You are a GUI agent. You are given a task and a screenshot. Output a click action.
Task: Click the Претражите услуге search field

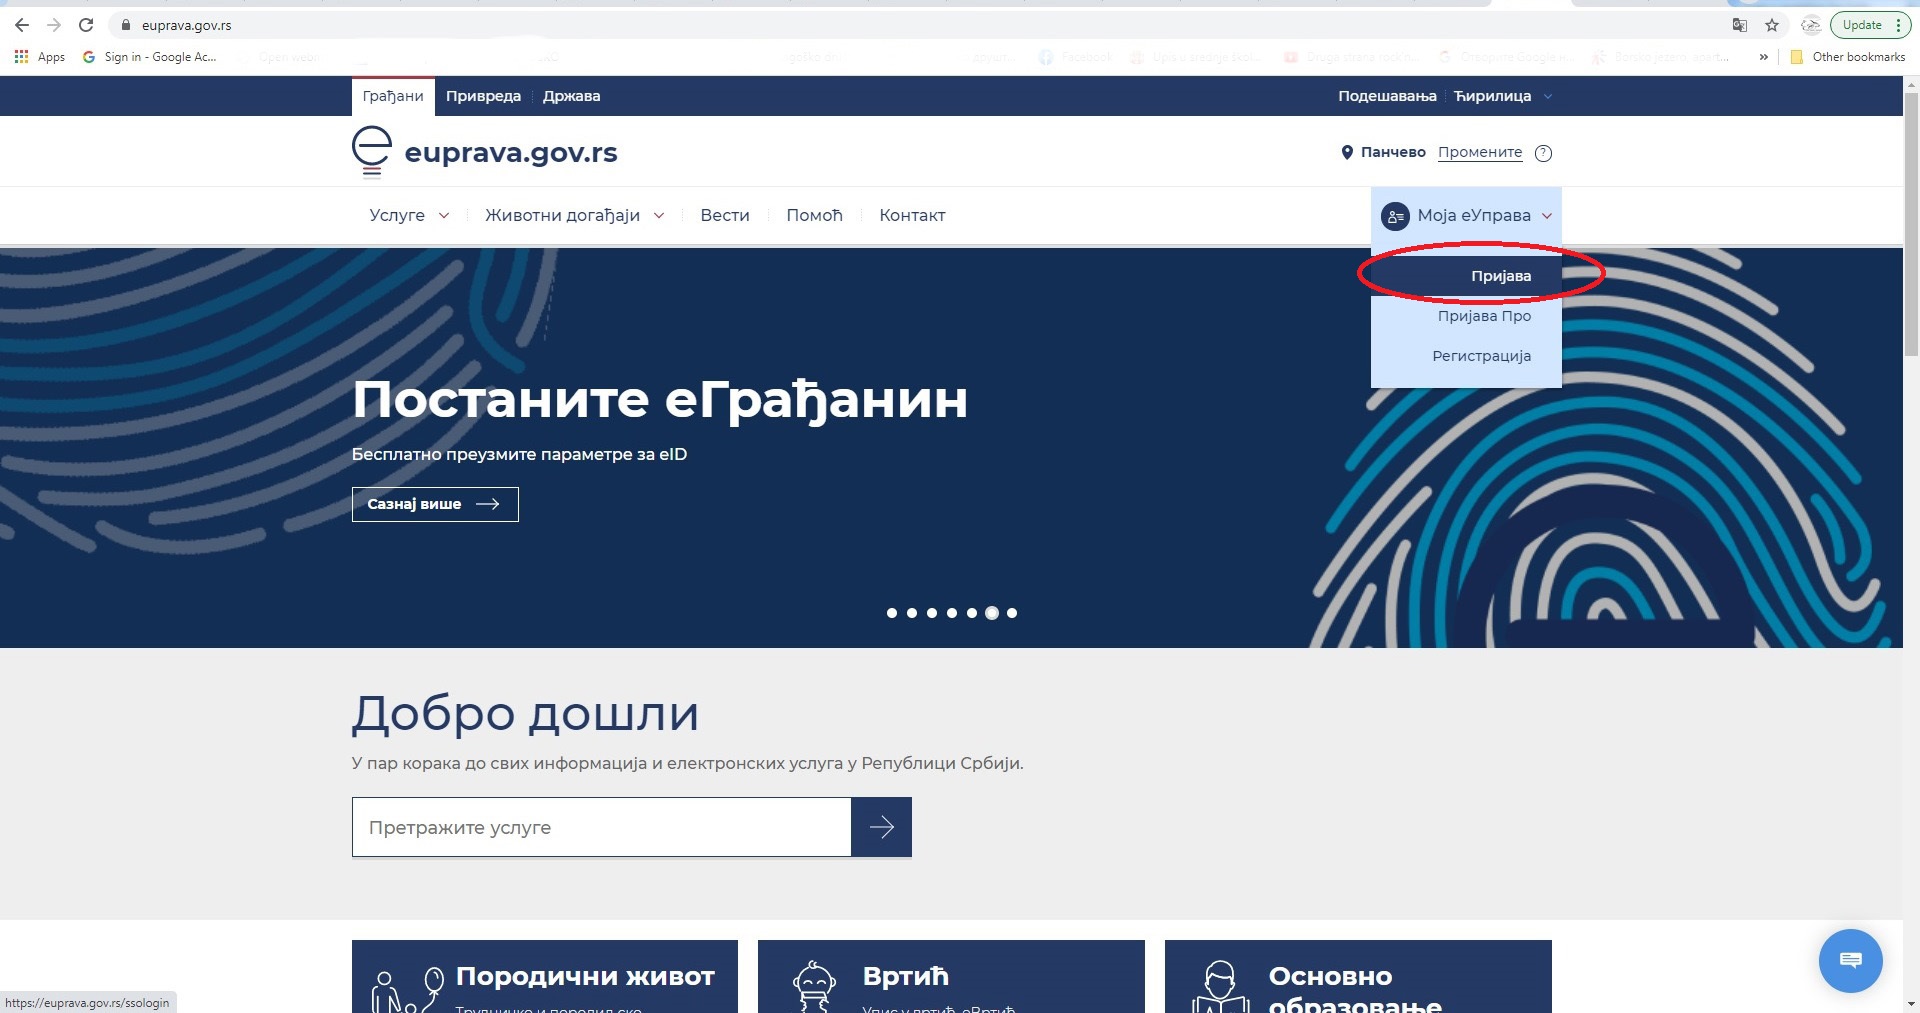[601, 827]
